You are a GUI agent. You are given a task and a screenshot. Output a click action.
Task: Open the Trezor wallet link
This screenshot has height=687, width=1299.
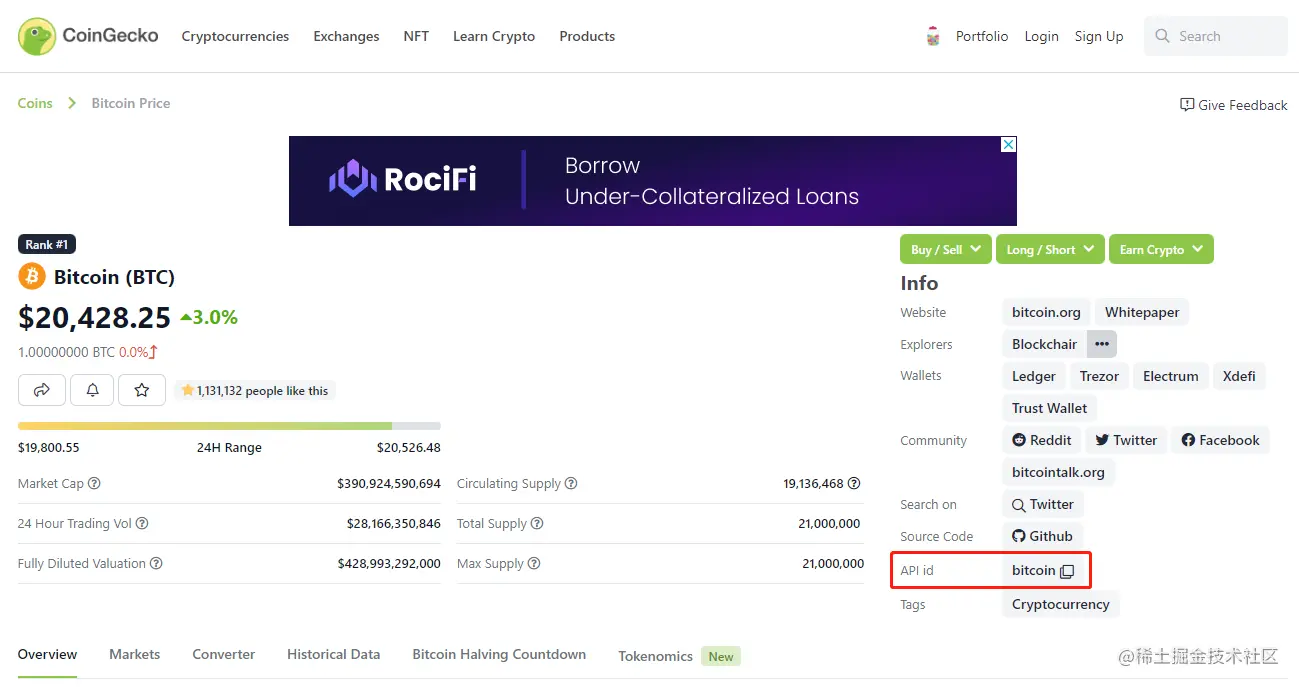(x=1099, y=376)
